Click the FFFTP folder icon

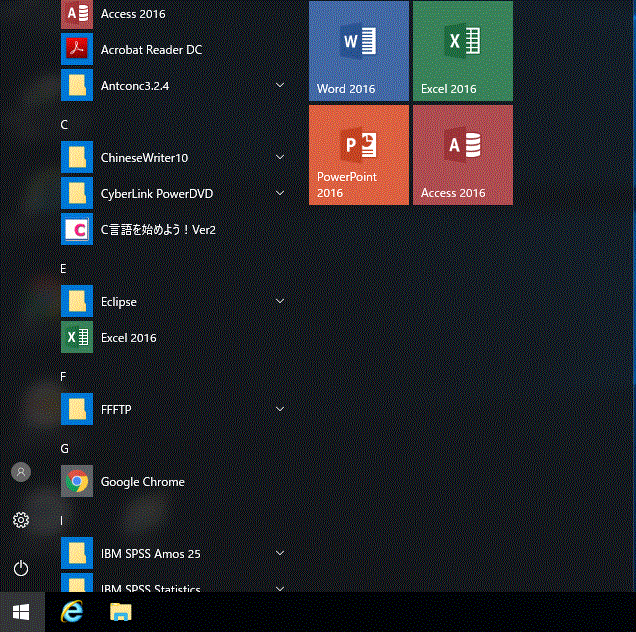(x=77, y=409)
